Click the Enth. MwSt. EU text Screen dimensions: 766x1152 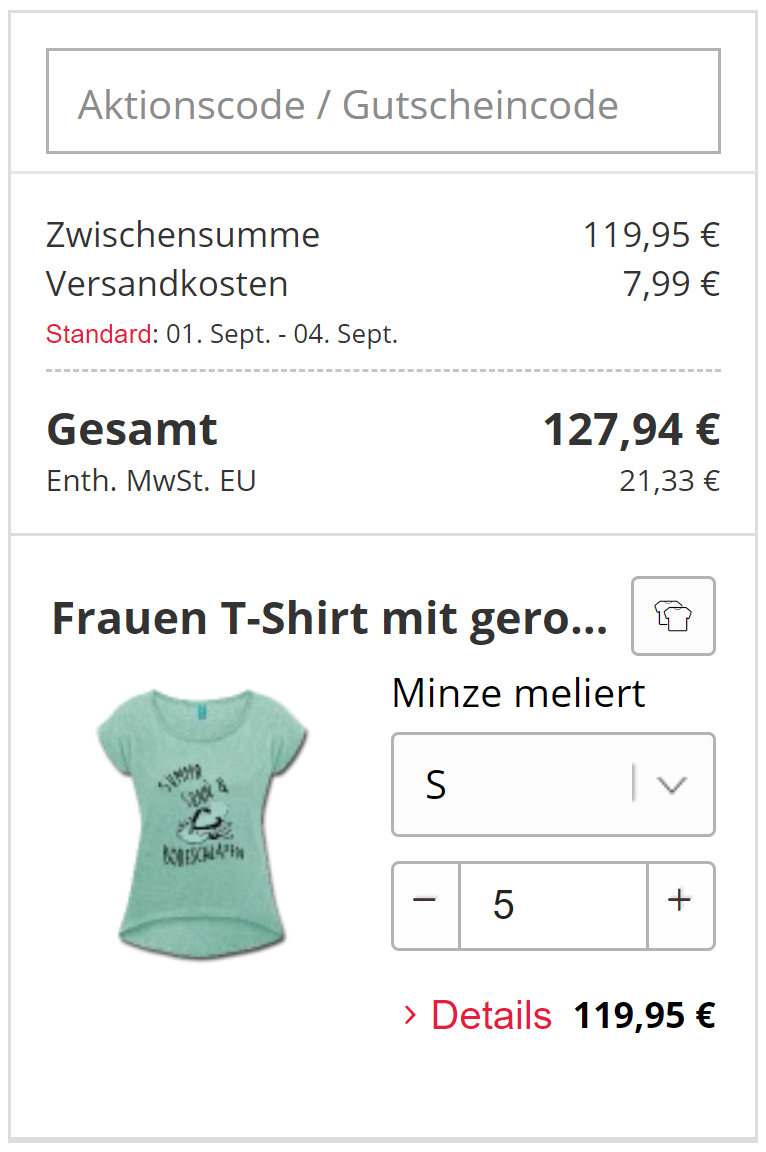(x=151, y=481)
